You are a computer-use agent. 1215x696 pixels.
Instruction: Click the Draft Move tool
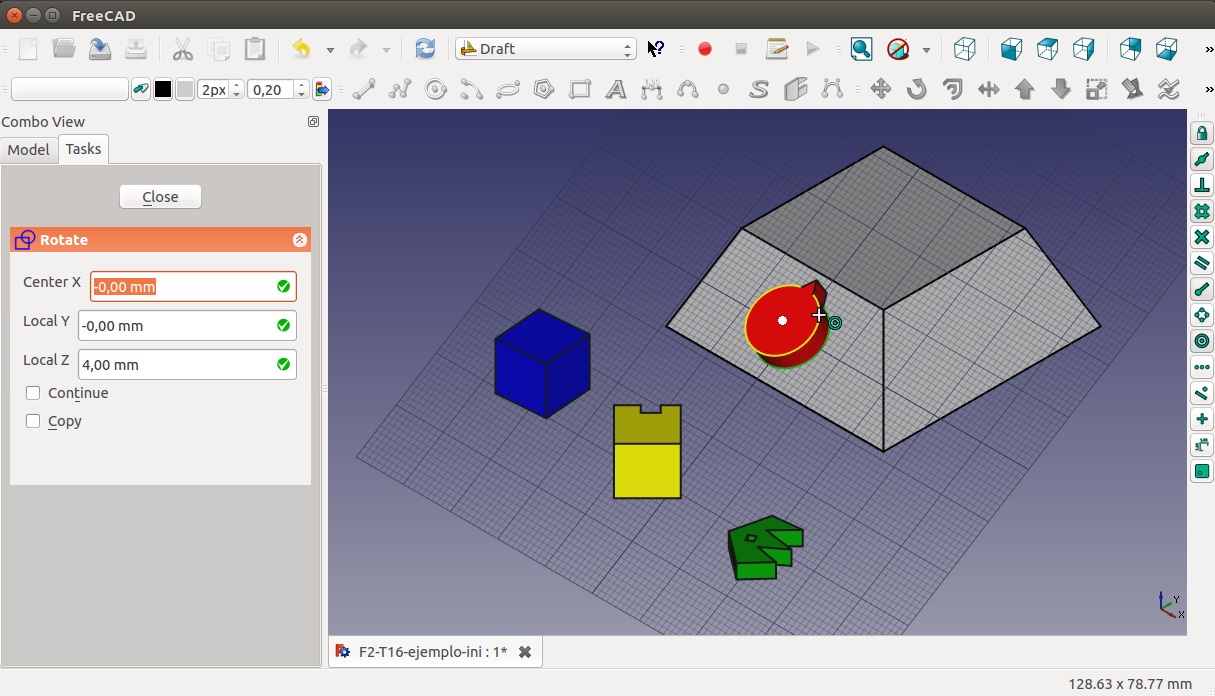coord(881,89)
